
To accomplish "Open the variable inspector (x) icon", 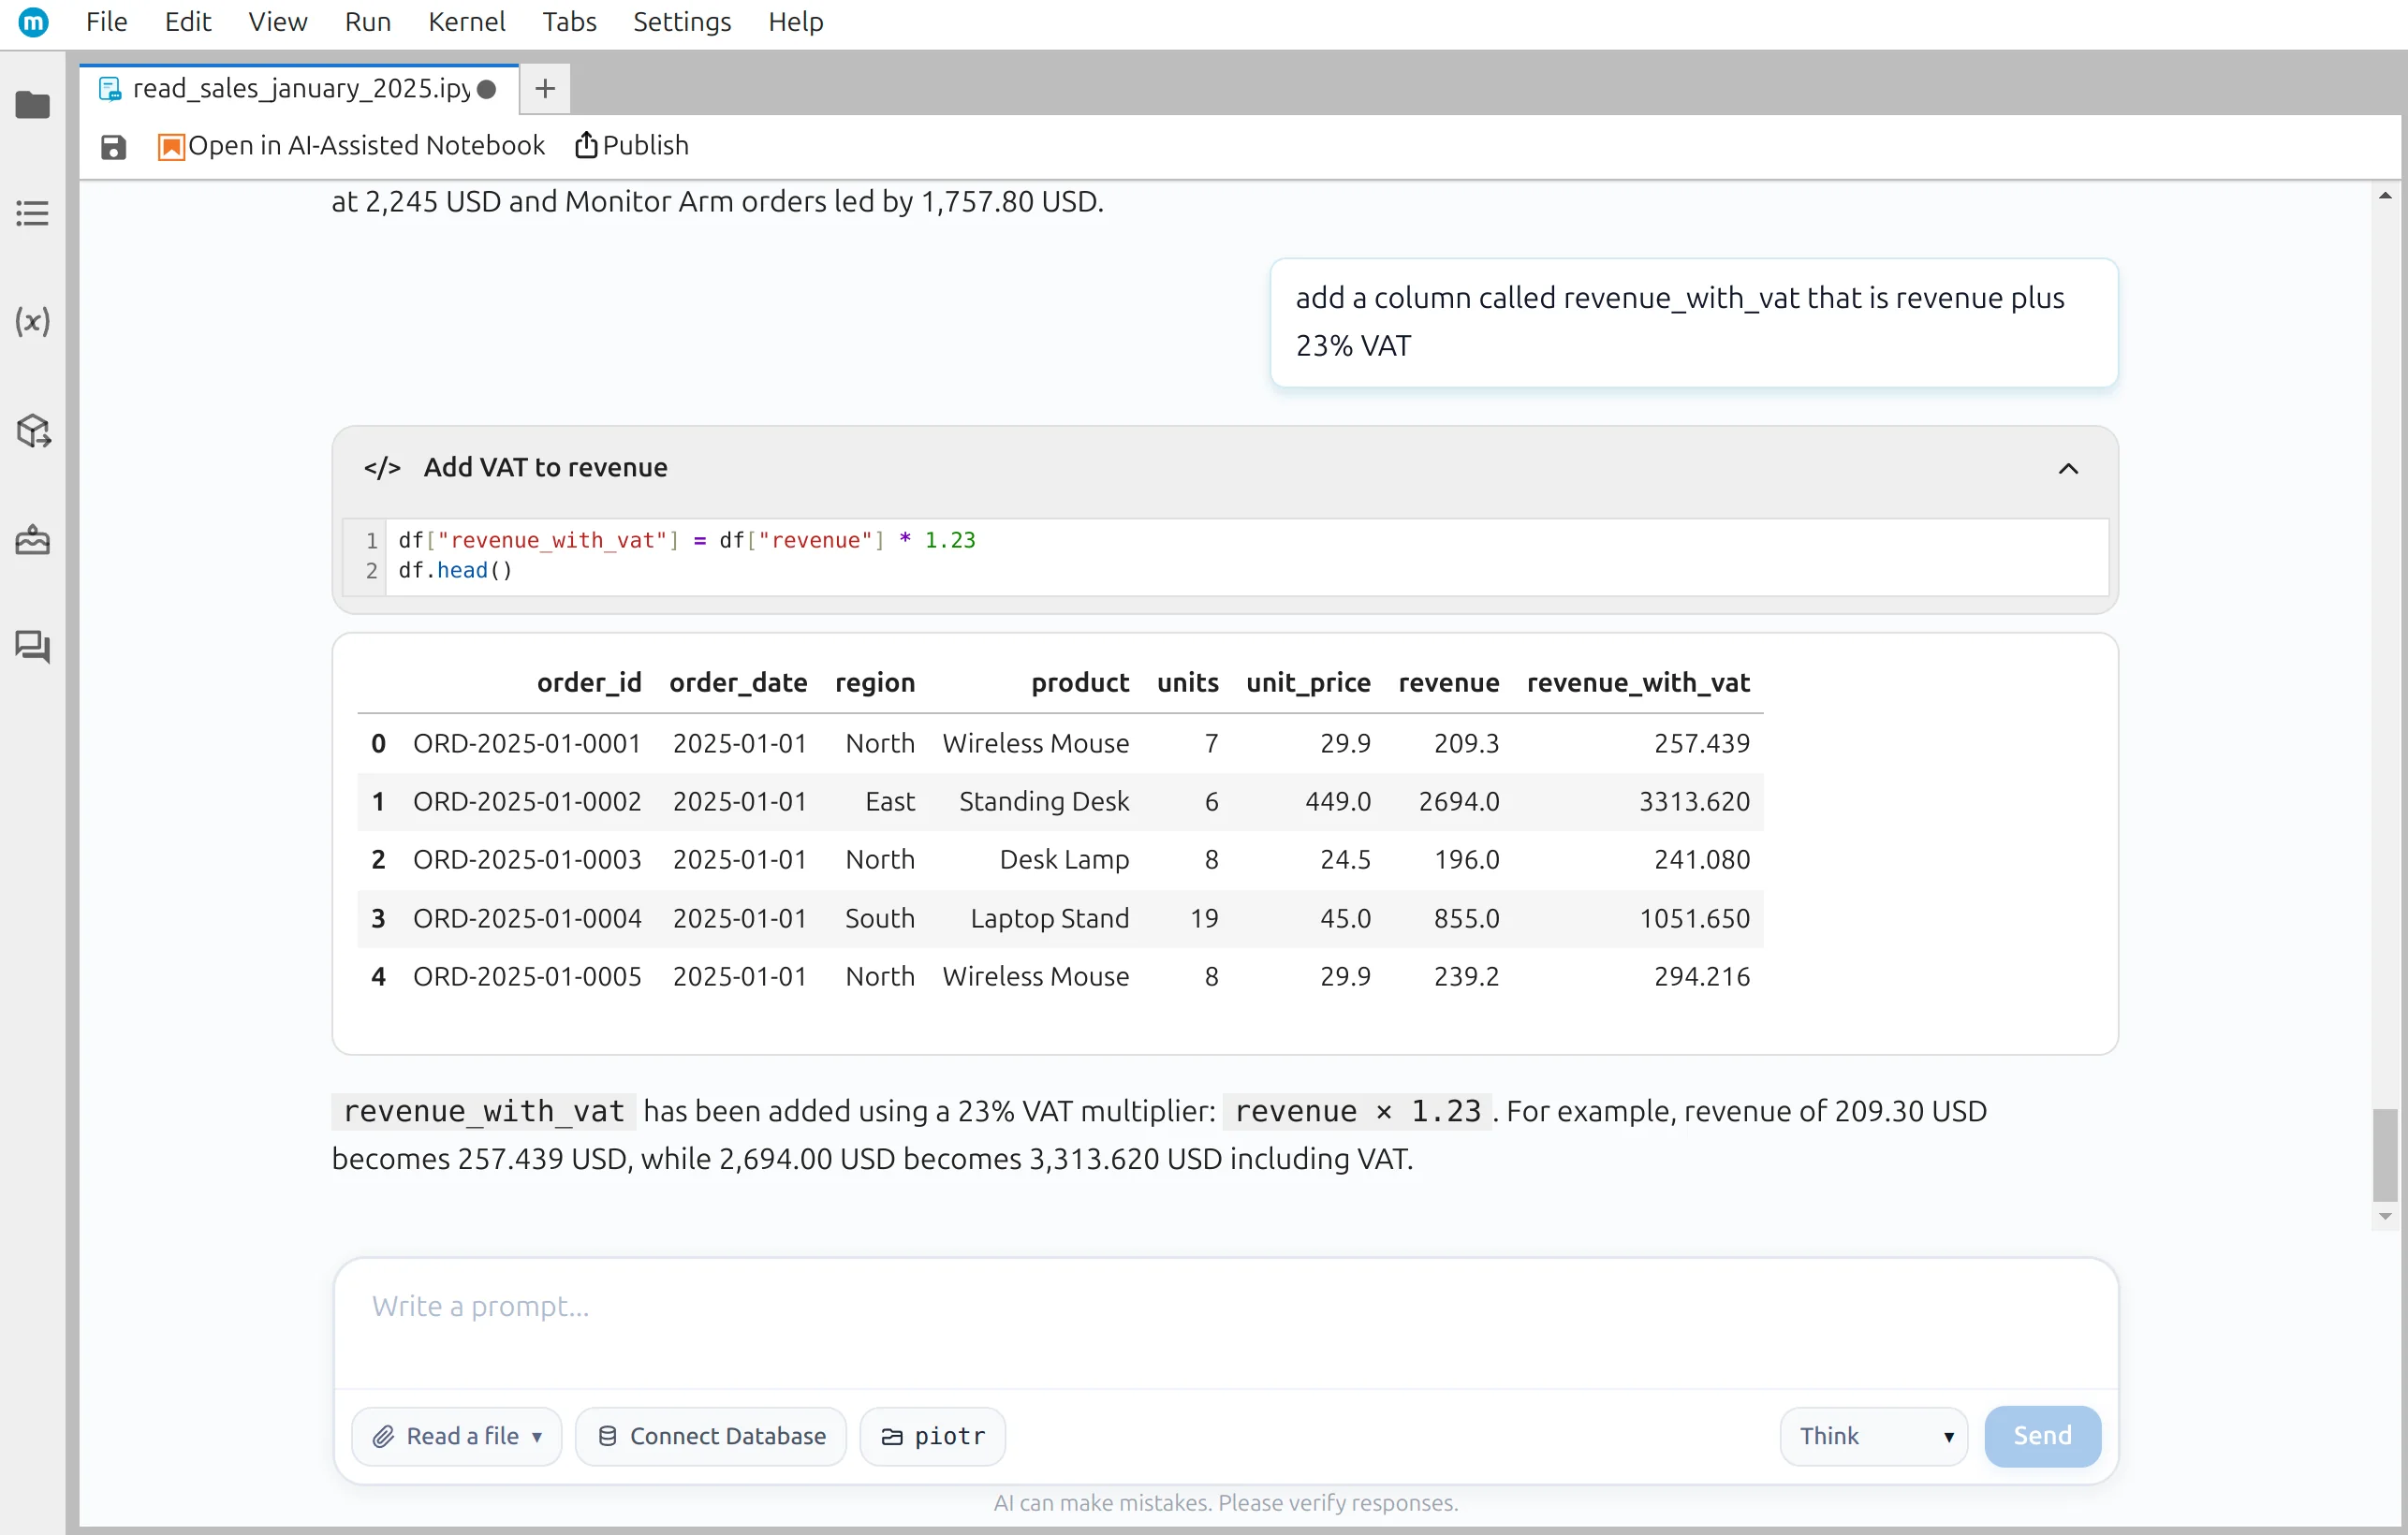I will [x=32, y=321].
